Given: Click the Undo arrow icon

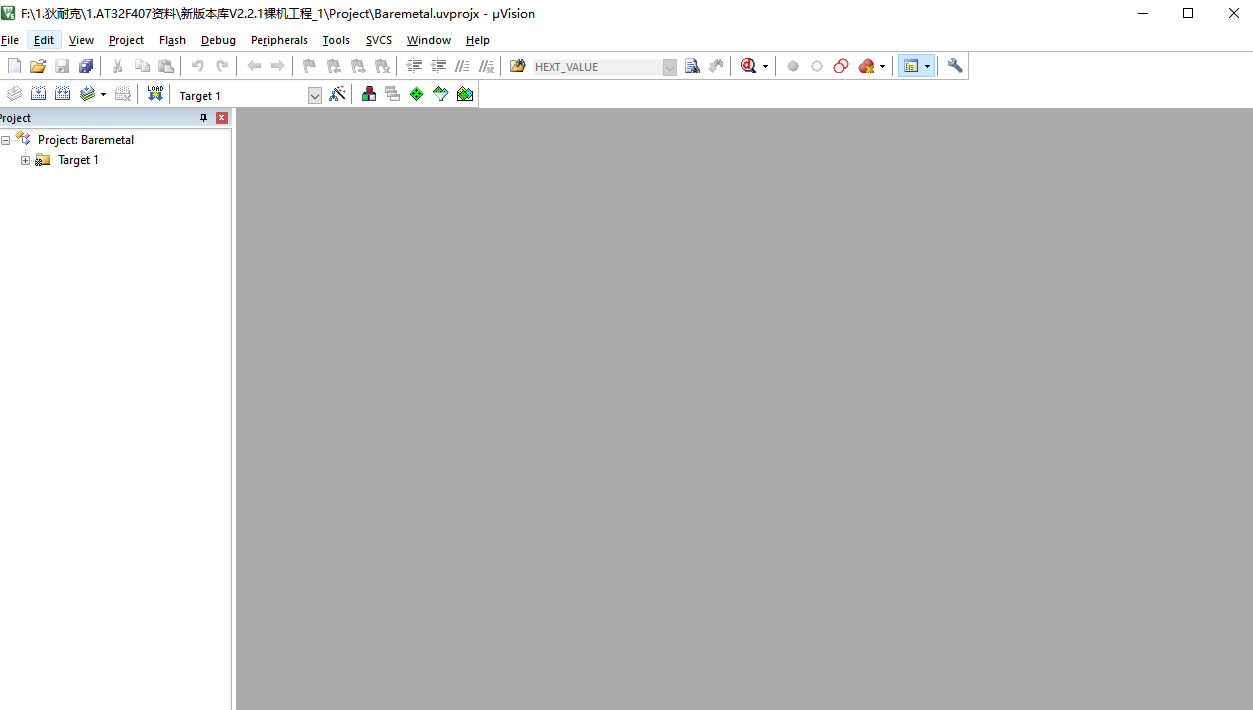Looking at the screenshot, I should pyautogui.click(x=198, y=66).
